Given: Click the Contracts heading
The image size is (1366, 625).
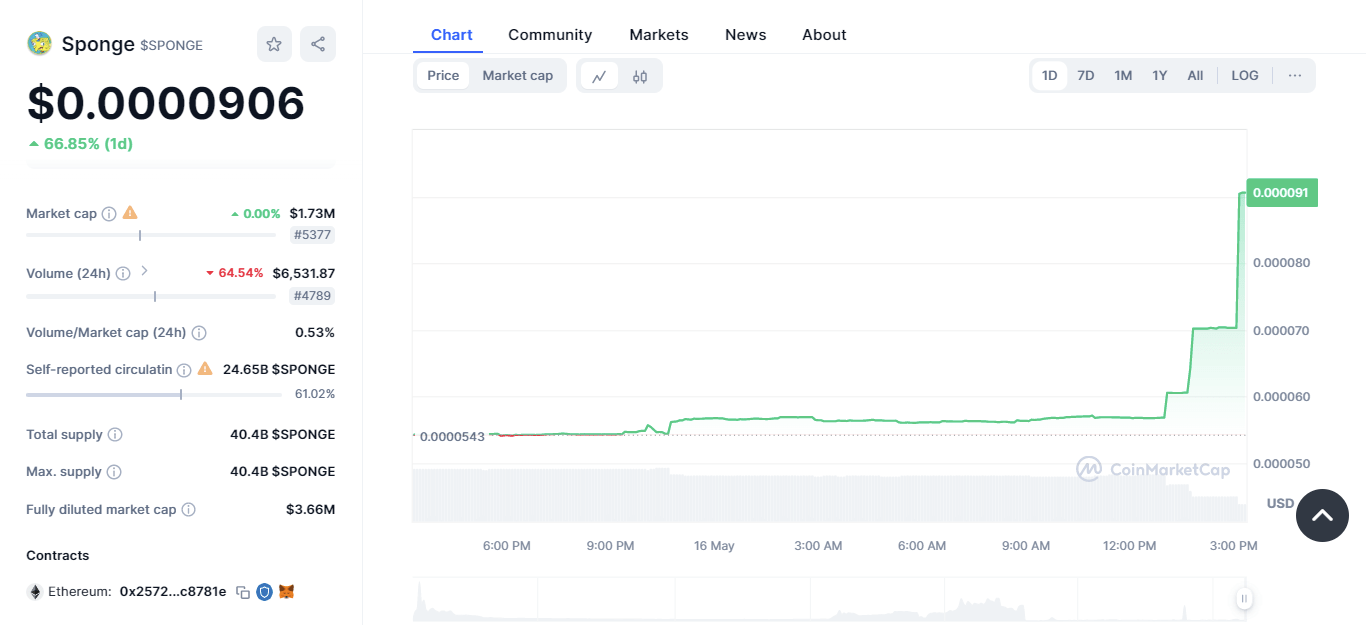Looking at the screenshot, I should 58,556.
